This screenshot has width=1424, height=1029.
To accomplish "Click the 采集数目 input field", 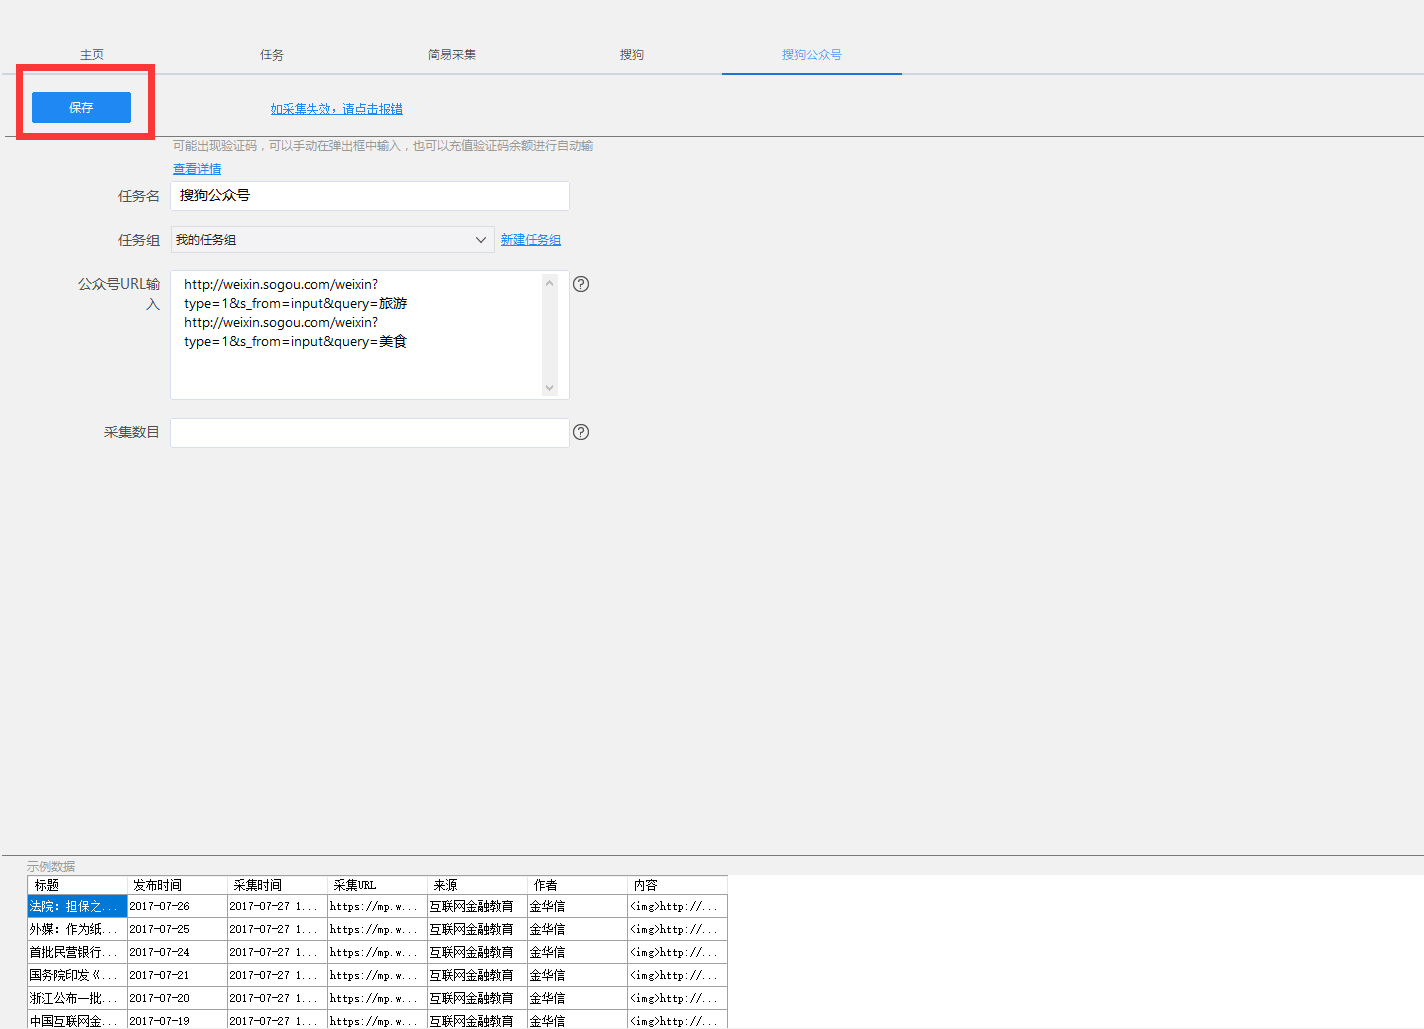I will pos(370,433).
